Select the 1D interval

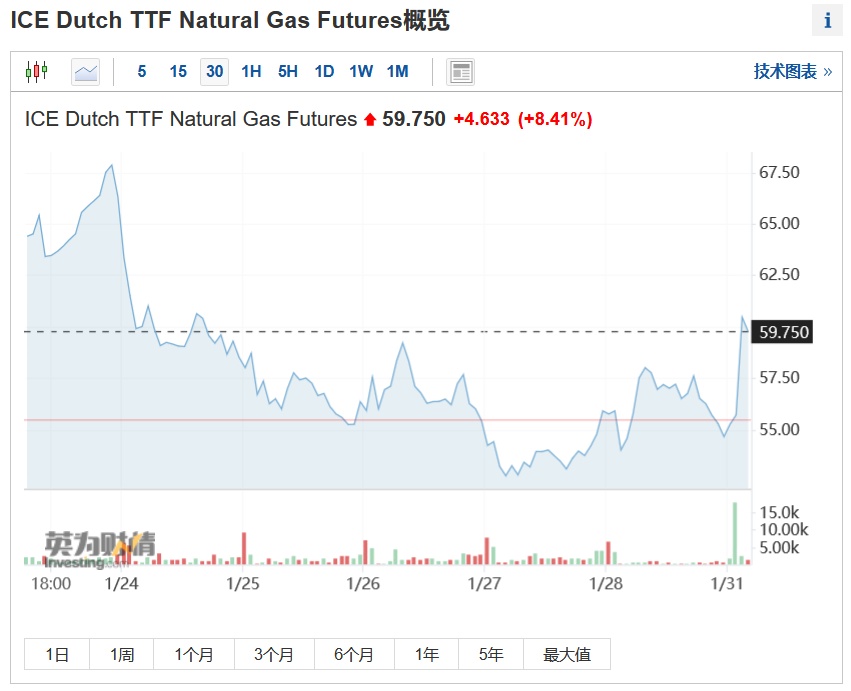(x=324, y=71)
